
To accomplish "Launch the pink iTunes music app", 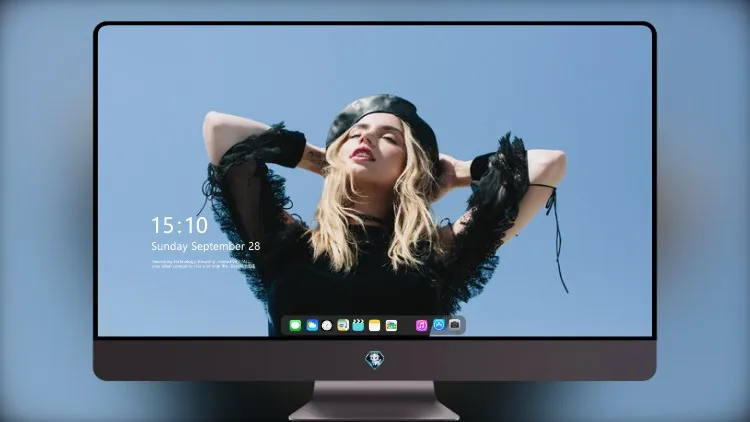I will 421,325.
